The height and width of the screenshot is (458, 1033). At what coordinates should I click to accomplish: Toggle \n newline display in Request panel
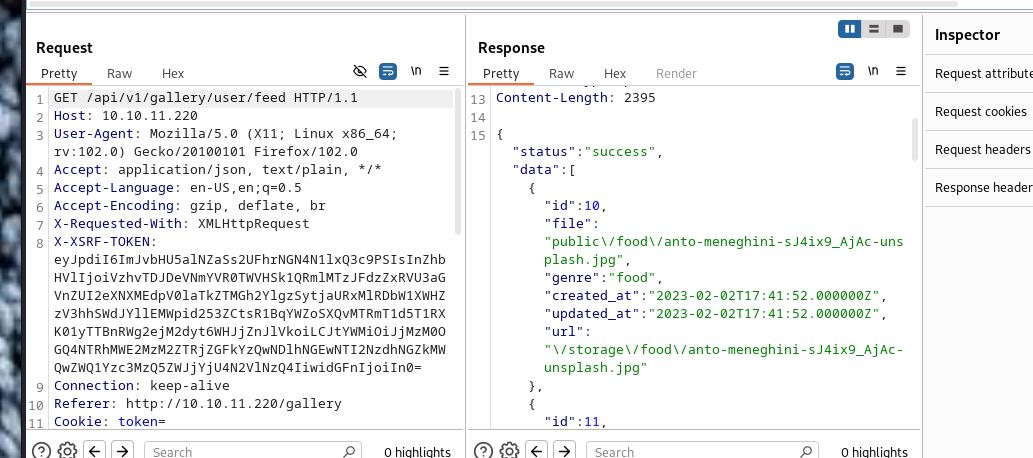coord(416,71)
